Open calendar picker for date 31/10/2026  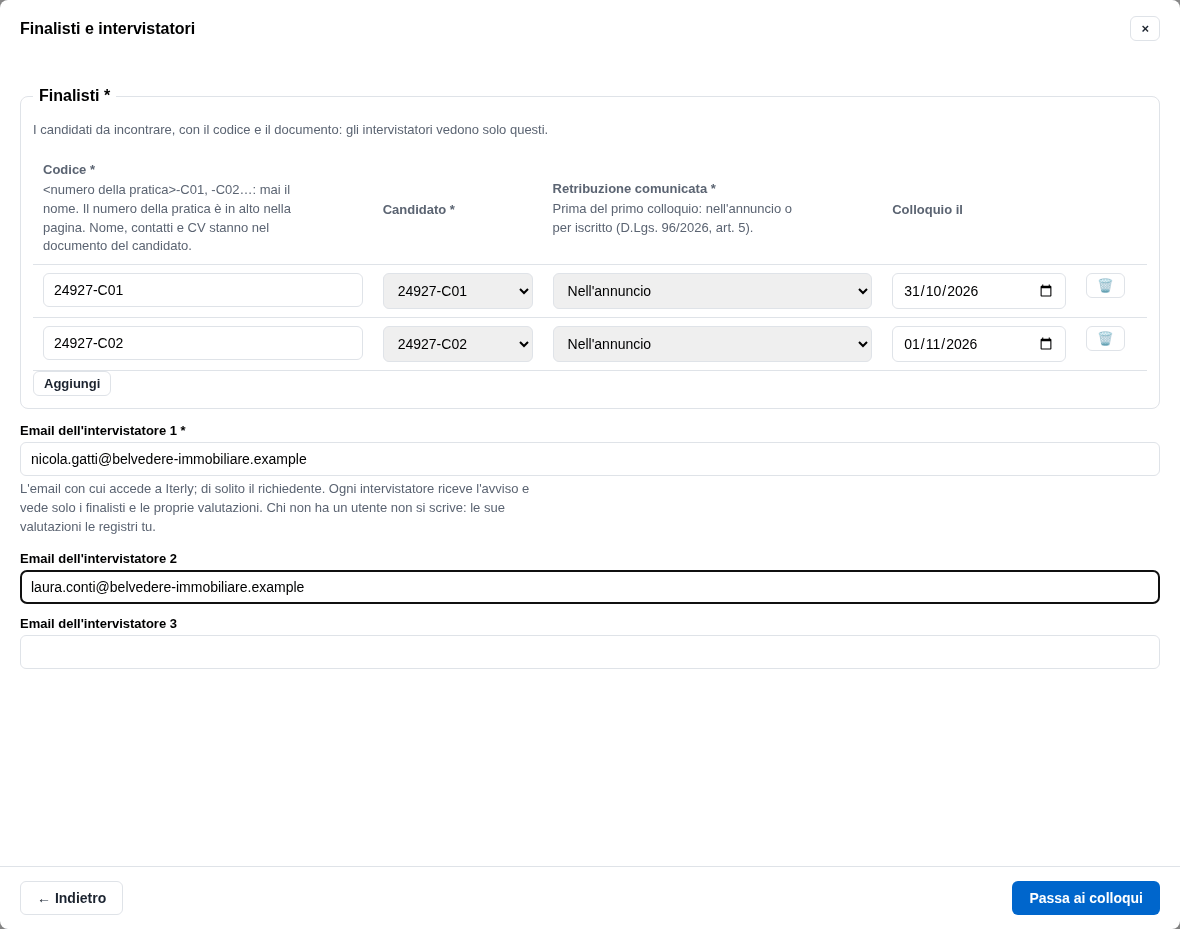1045,291
